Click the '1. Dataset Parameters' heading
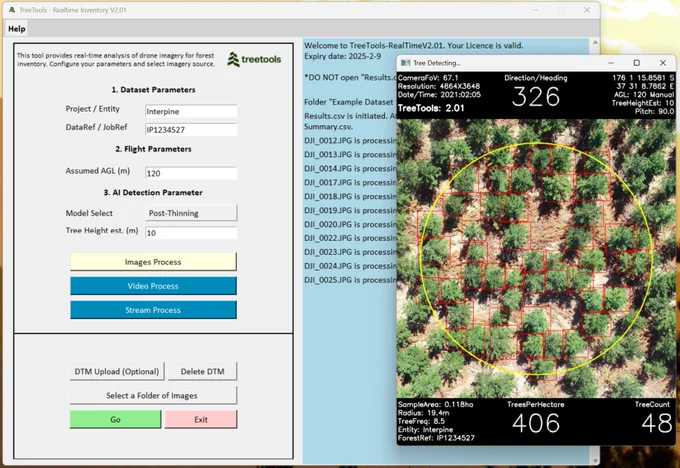This screenshot has width=680, height=468. coord(153,90)
